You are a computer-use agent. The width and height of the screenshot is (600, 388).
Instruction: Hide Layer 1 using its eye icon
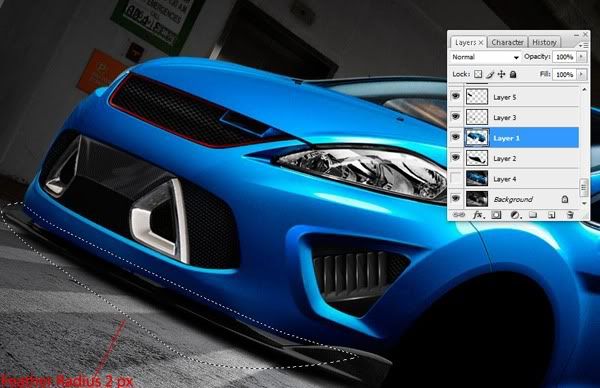(x=456, y=137)
